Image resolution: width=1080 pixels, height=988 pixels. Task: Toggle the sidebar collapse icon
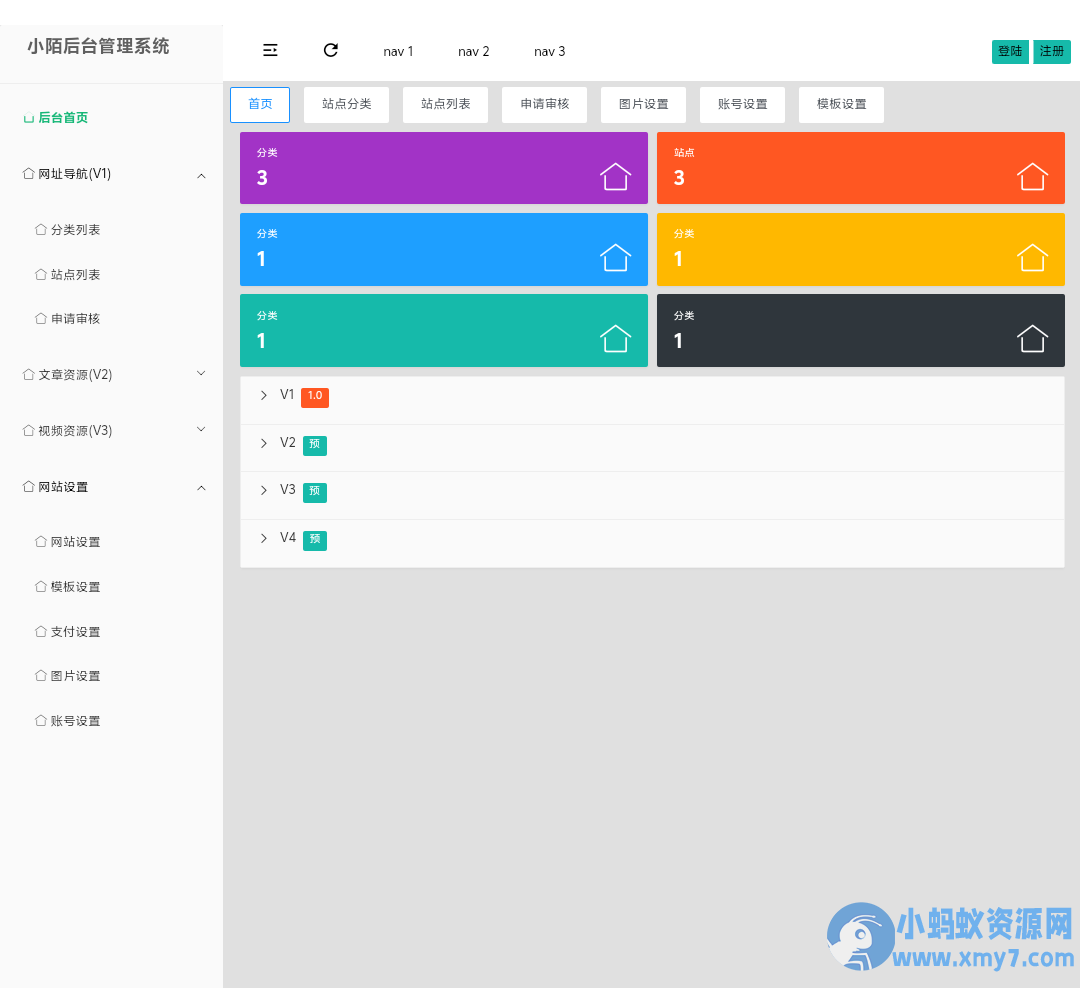click(x=270, y=50)
